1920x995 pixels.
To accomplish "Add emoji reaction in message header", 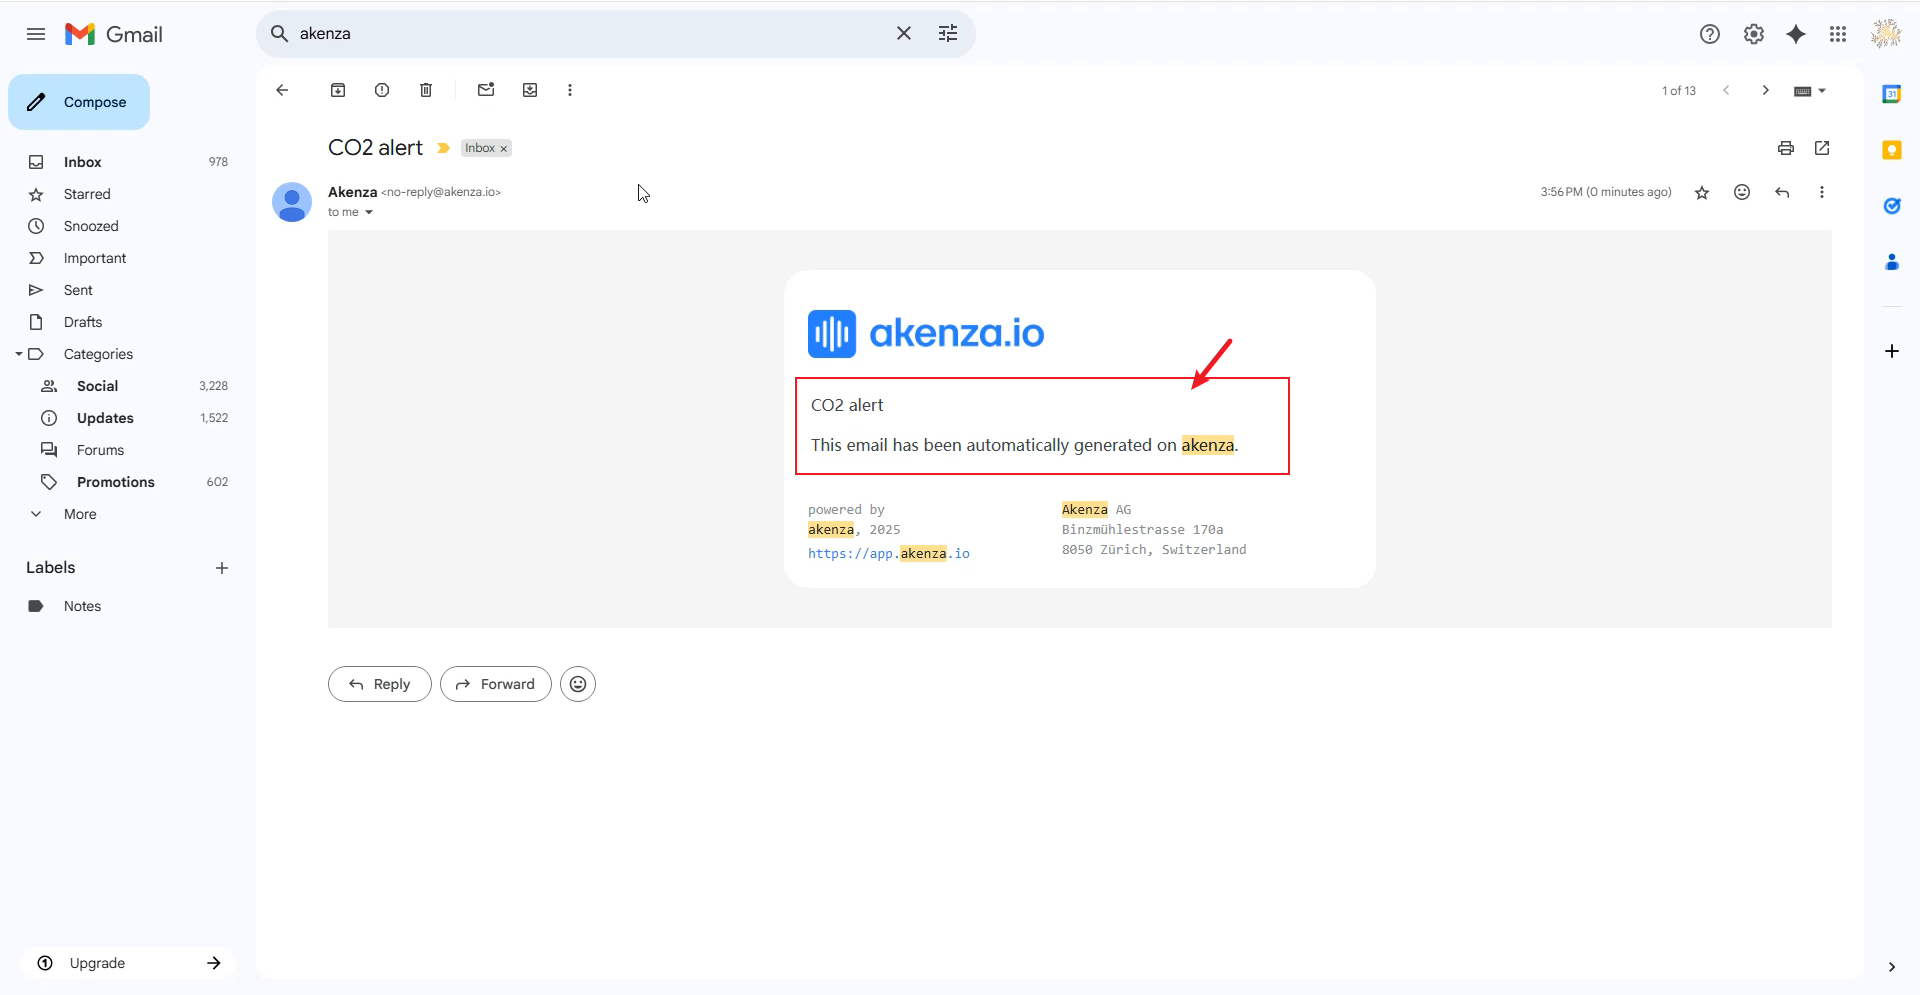I will tap(1742, 192).
